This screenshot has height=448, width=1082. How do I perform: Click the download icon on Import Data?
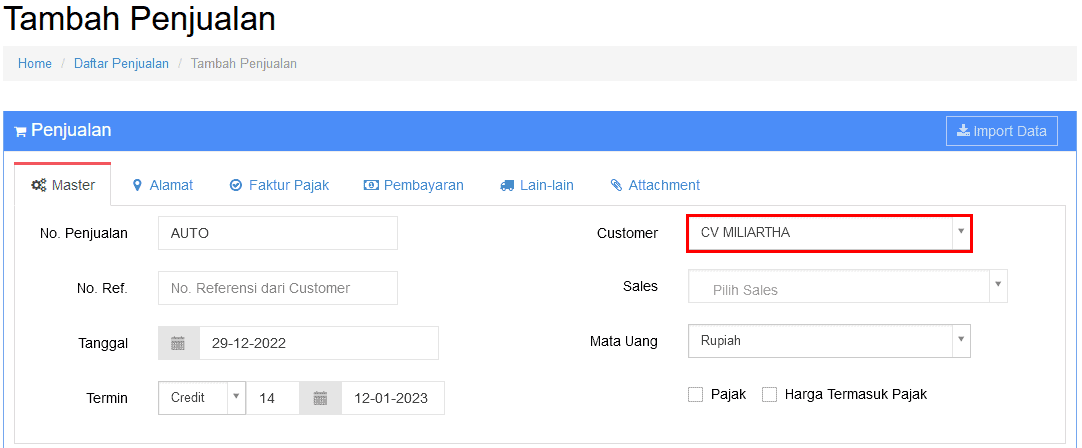coord(963,130)
